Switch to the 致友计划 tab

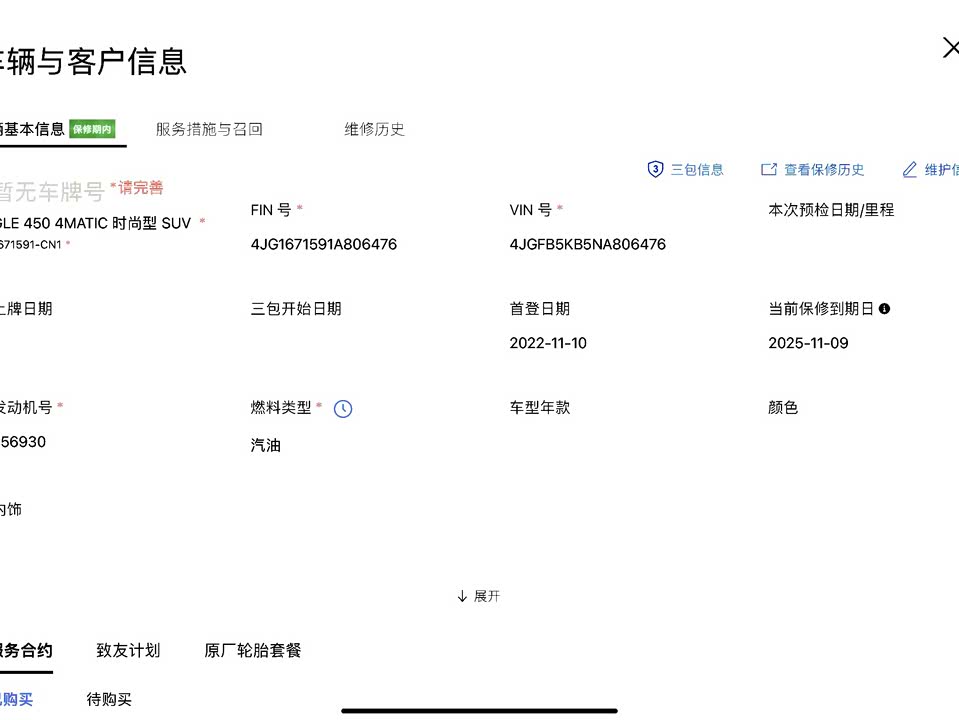click(128, 650)
